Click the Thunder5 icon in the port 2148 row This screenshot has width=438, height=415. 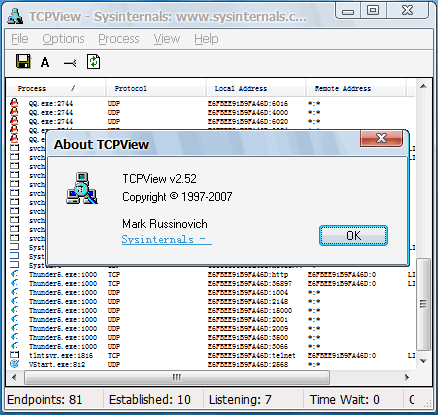pyautogui.click(x=15, y=301)
